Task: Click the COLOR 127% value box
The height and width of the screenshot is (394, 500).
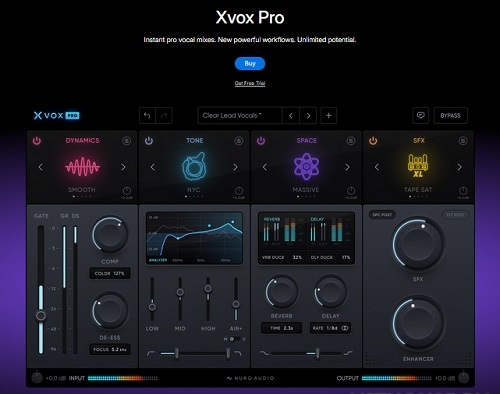Action: (x=110, y=273)
